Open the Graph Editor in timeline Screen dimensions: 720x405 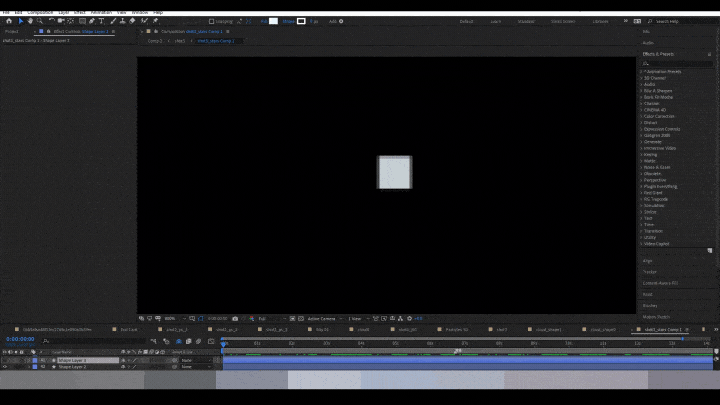tap(211, 341)
